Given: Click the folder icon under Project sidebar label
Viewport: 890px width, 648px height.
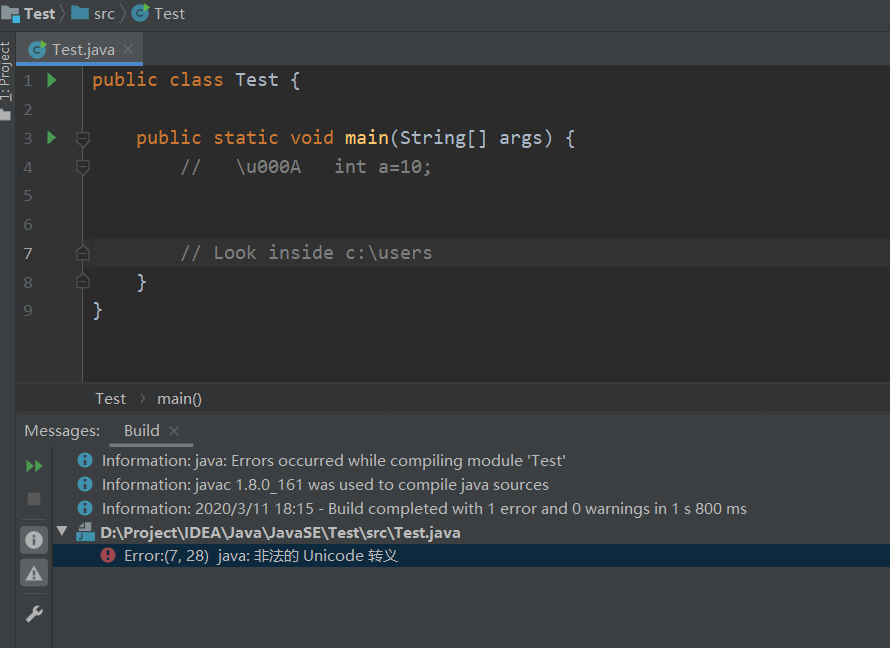Looking at the screenshot, I should click(x=6, y=115).
